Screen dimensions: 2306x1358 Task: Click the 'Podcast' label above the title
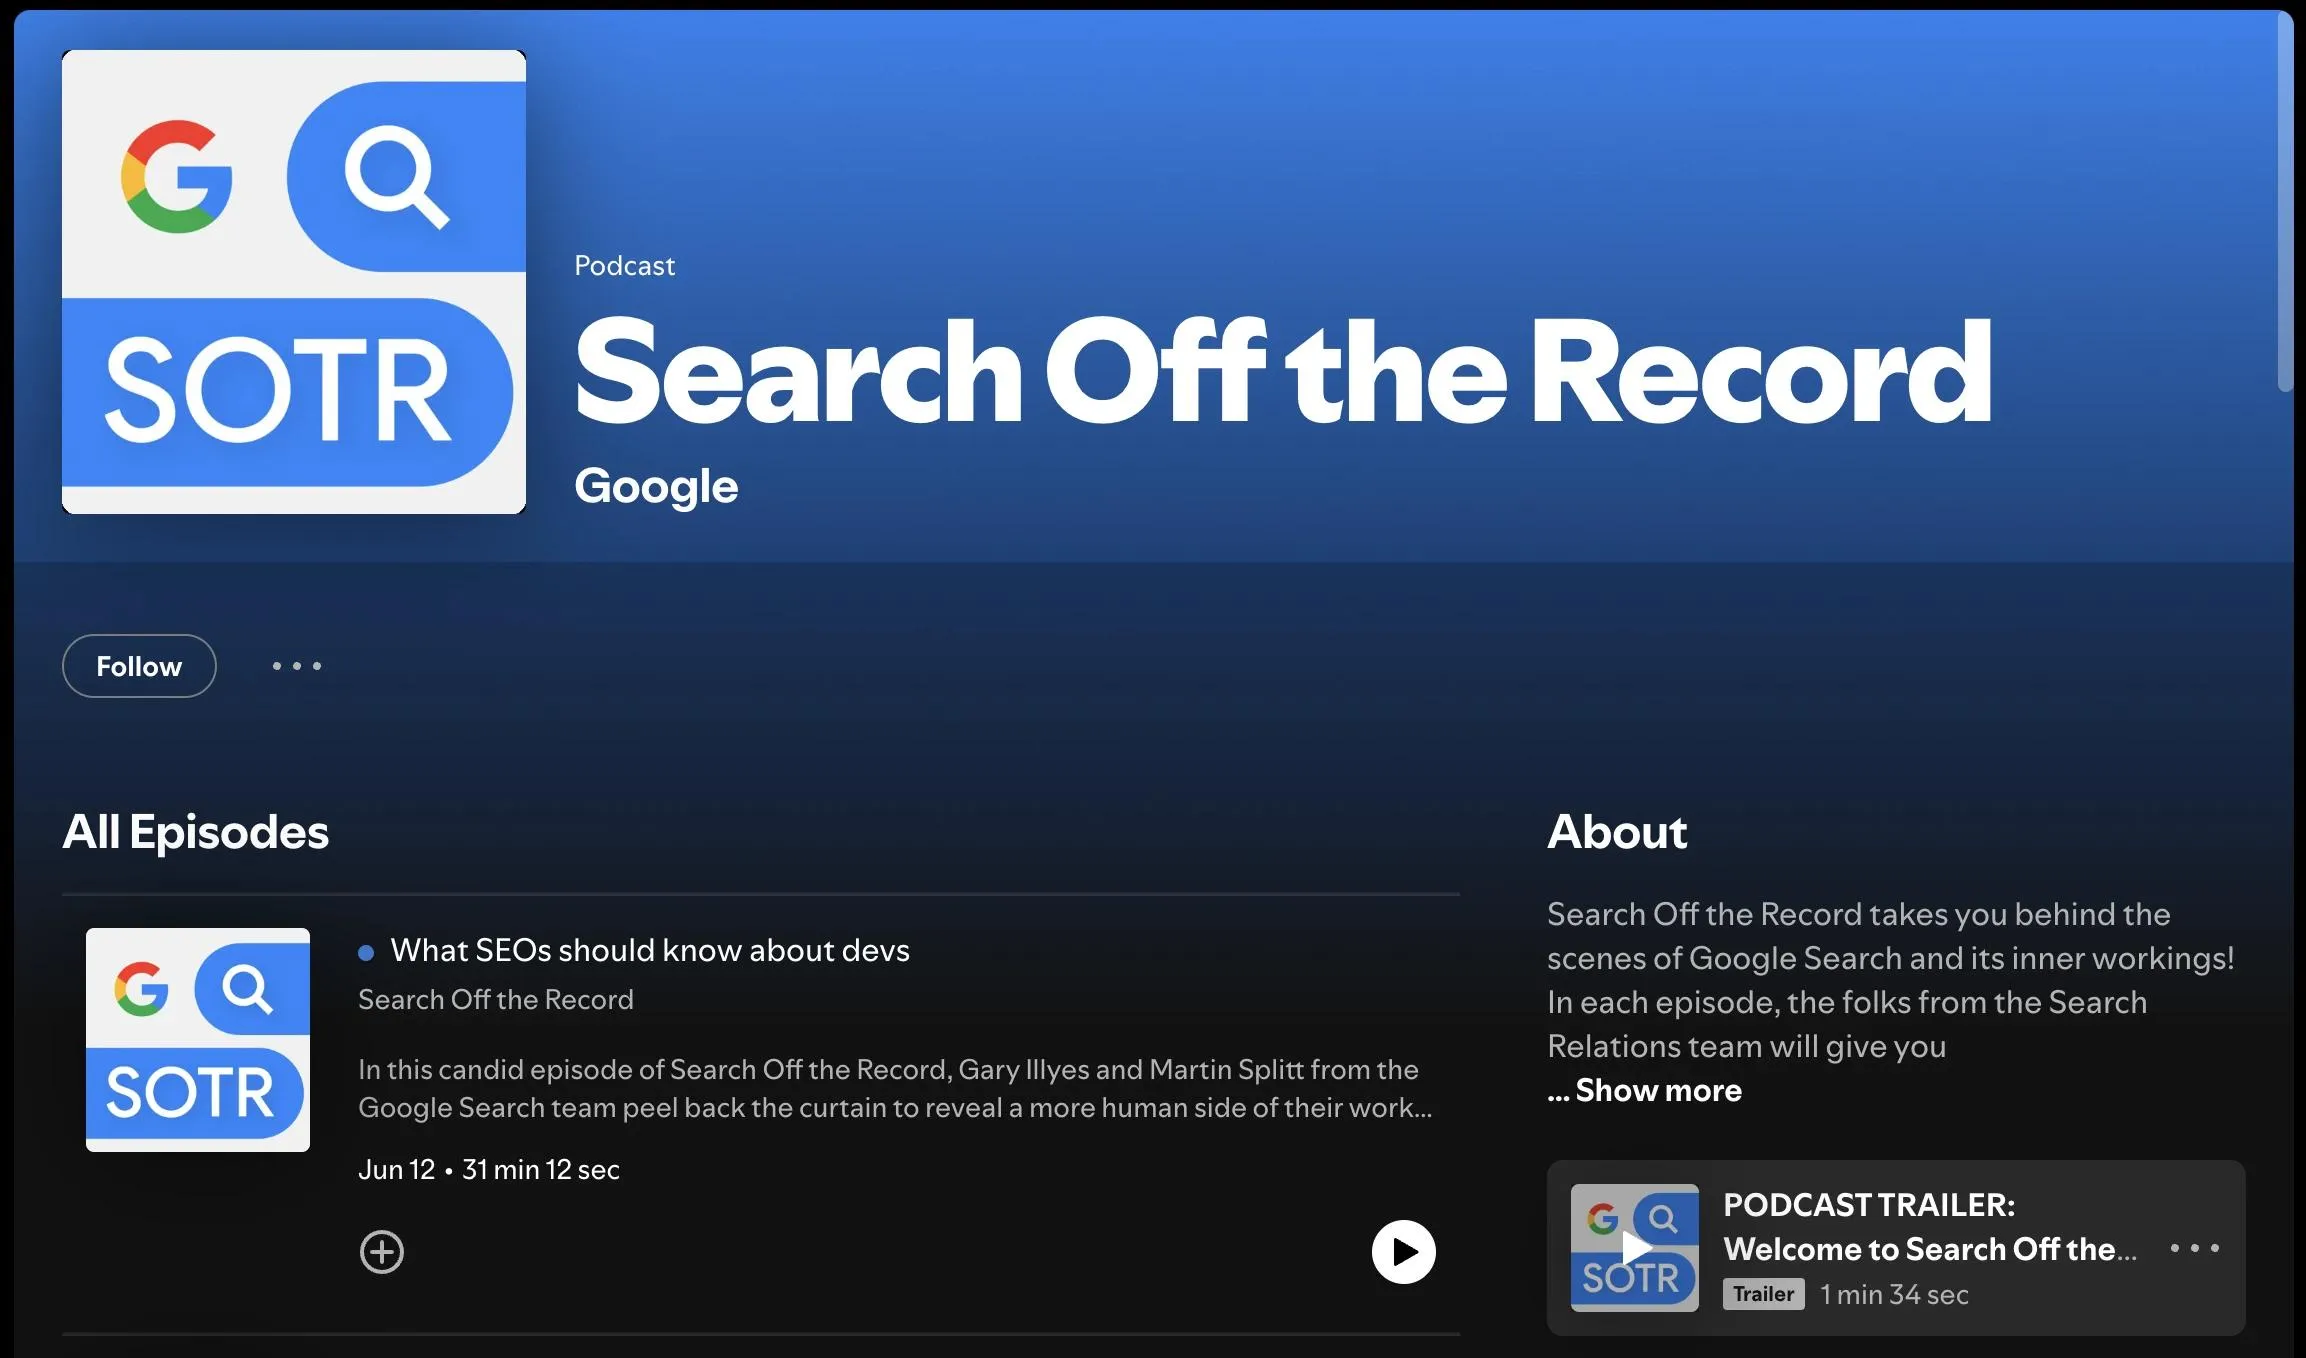coord(625,266)
